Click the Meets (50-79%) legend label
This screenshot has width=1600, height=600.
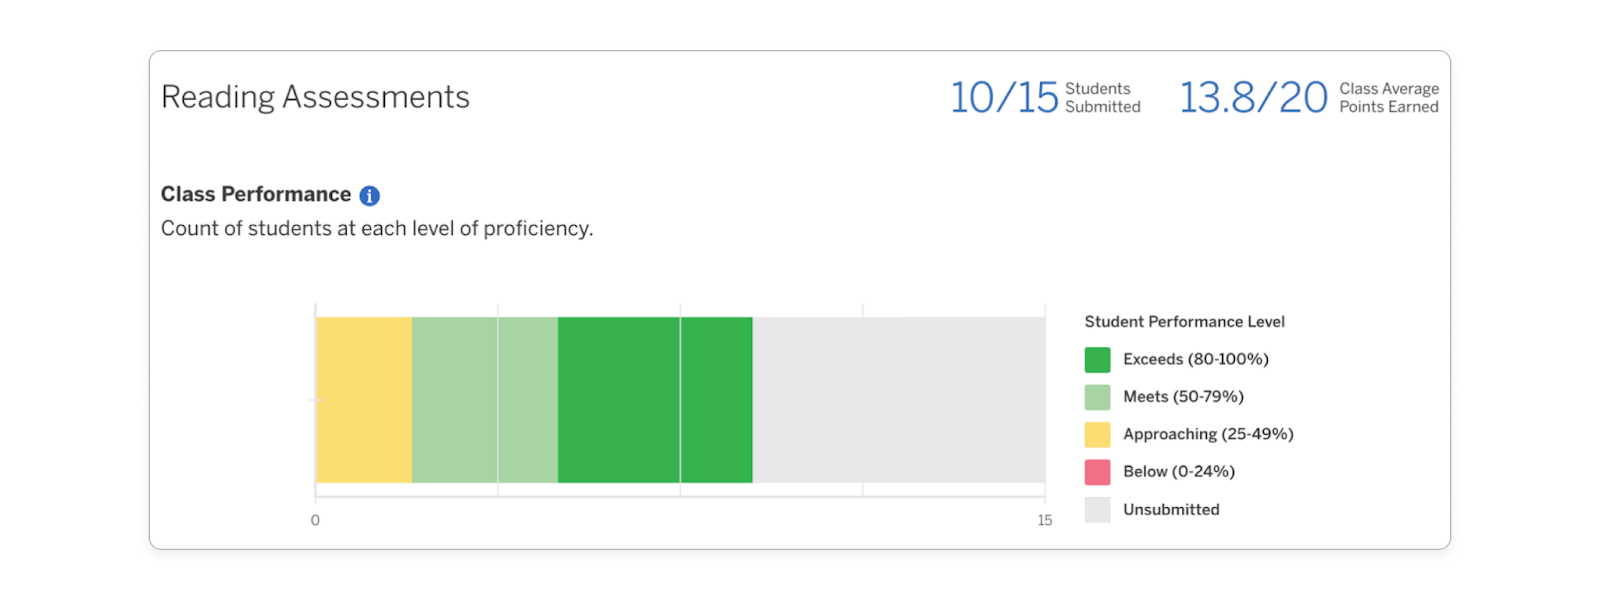click(x=1183, y=396)
